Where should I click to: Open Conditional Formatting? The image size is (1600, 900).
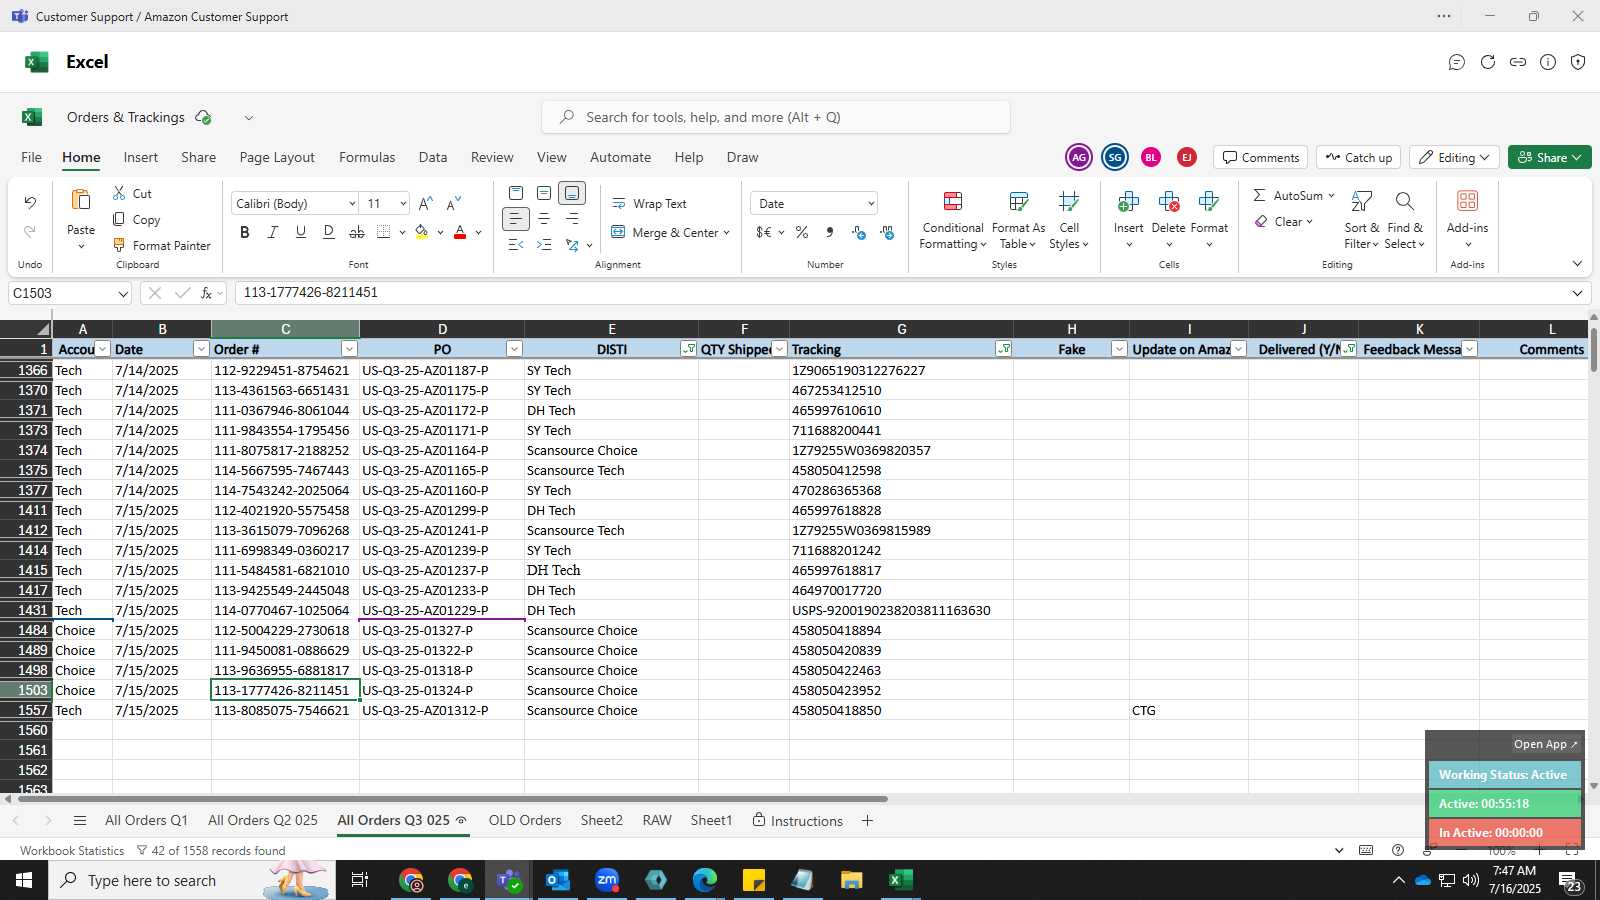pyautogui.click(x=953, y=221)
